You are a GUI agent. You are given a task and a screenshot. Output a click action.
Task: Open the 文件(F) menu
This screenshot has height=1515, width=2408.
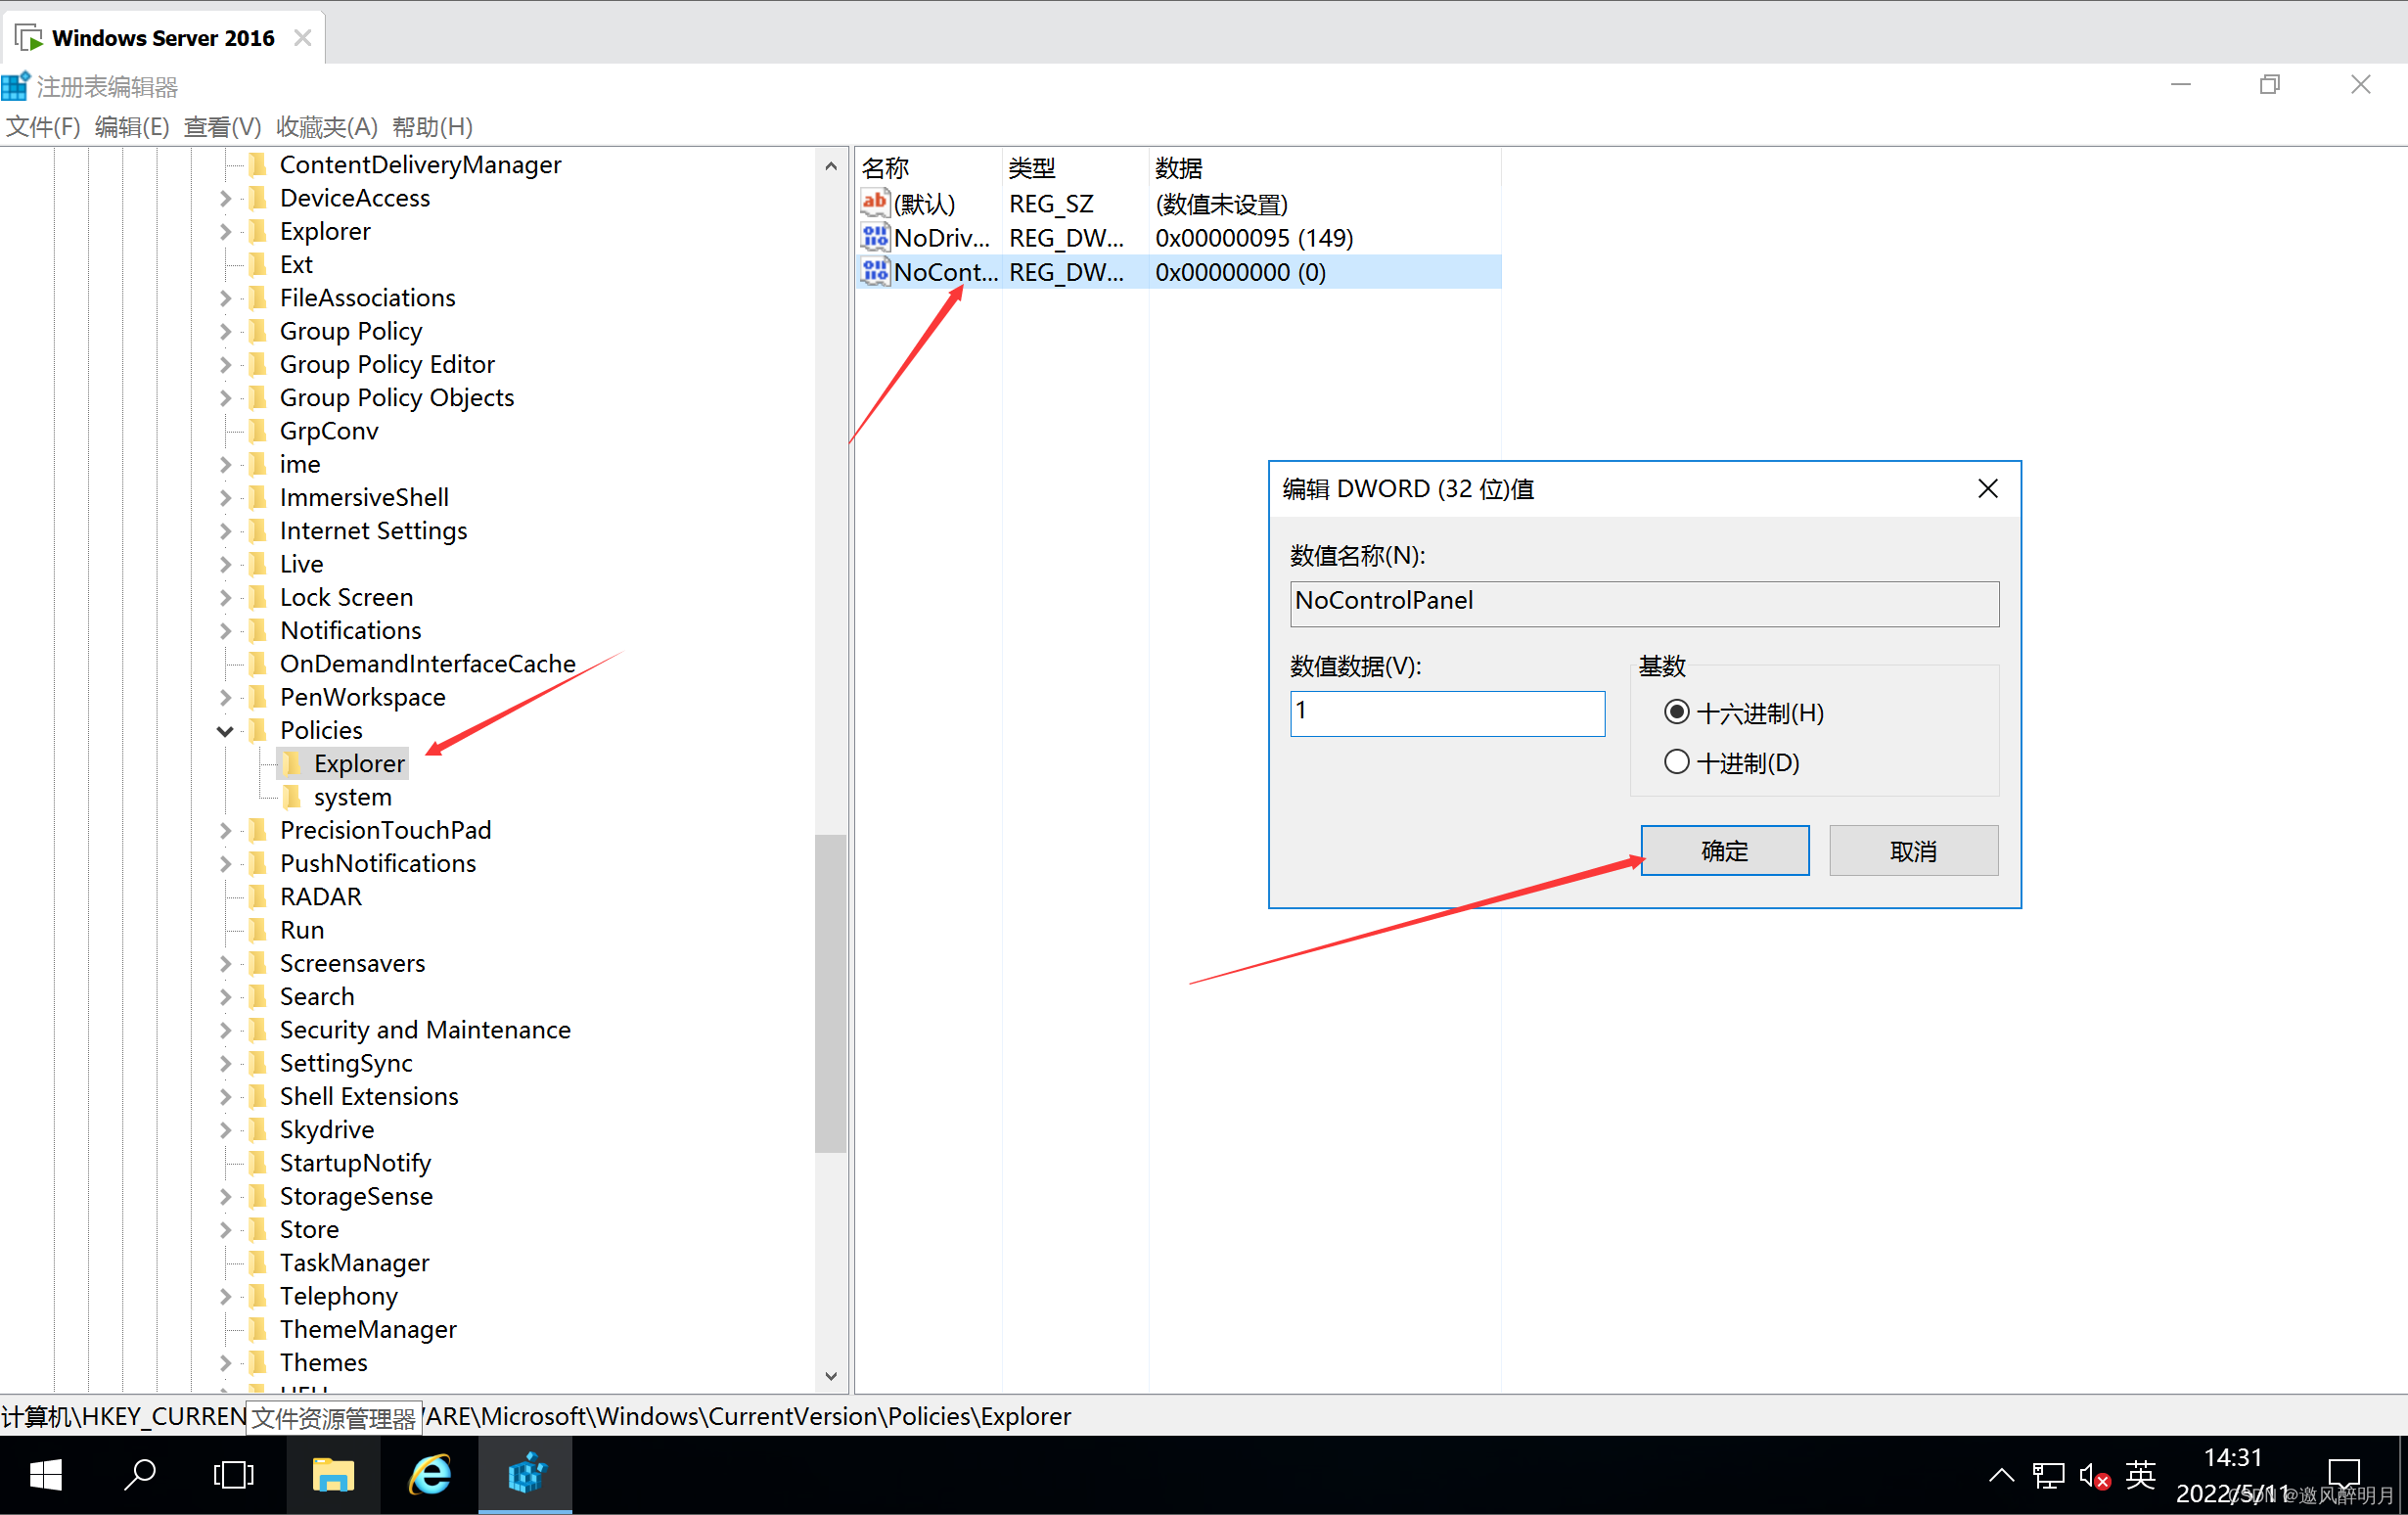click(45, 124)
